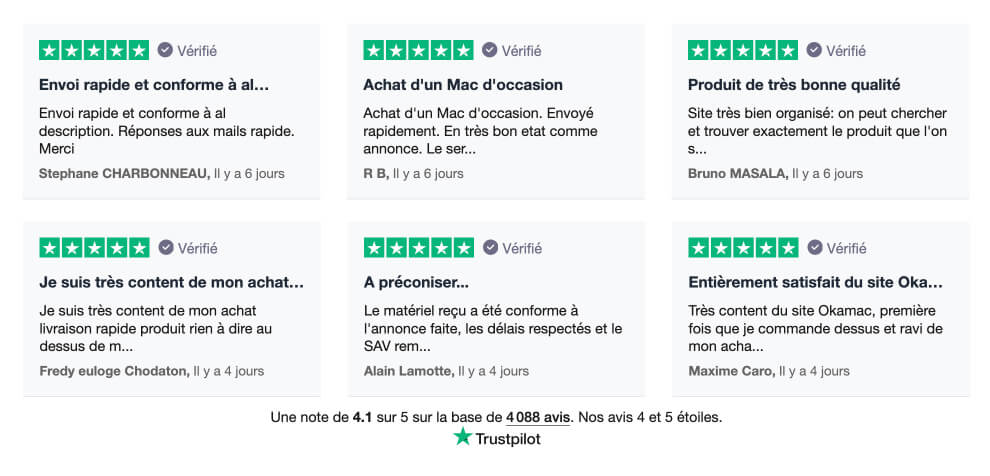Select 'Produit de très bonne qualité' heading
The height and width of the screenshot is (476, 990).
coord(794,85)
